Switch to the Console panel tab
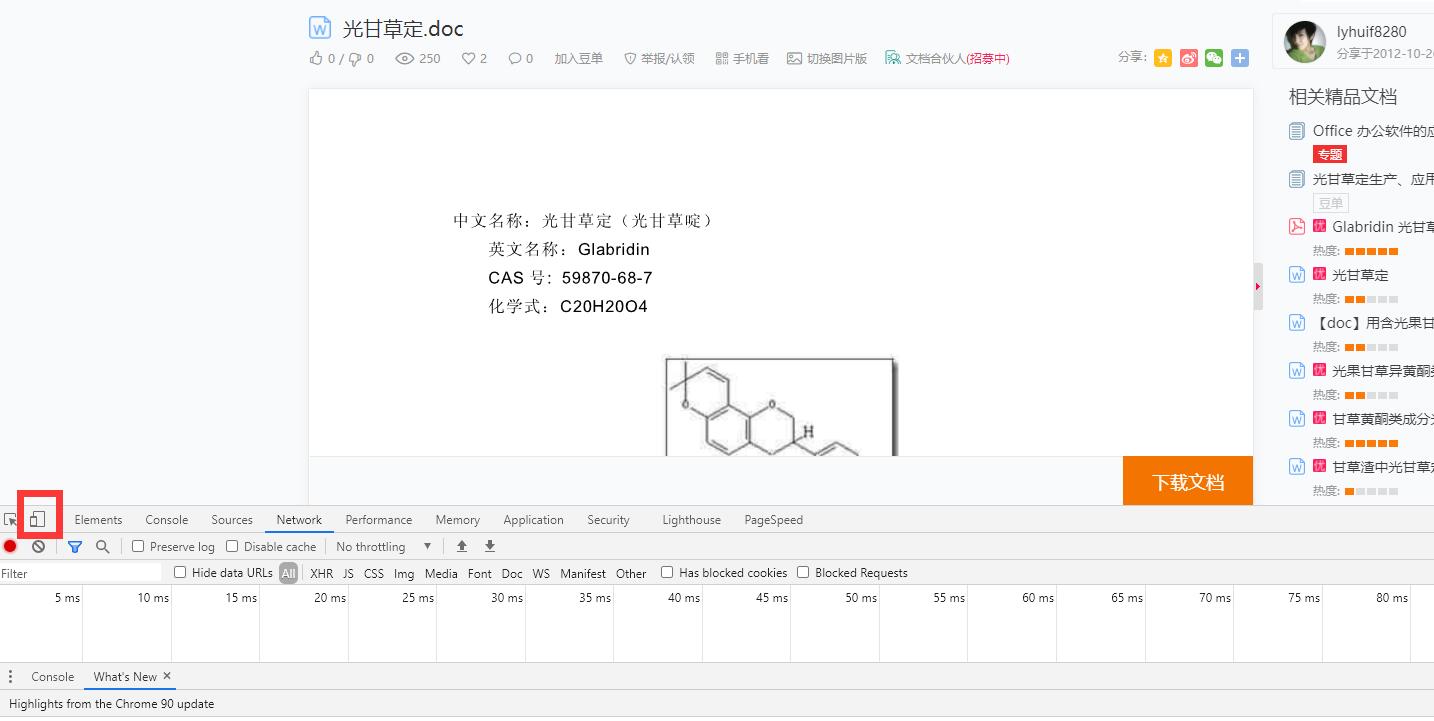Screen dimensions: 1434x721 point(166,519)
